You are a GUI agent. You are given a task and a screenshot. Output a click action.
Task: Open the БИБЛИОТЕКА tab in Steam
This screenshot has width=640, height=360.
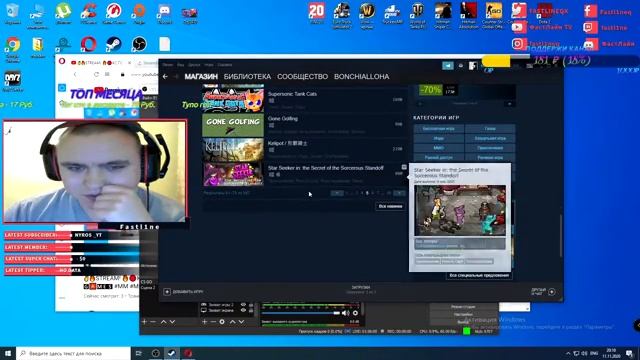click(x=247, y=76)
